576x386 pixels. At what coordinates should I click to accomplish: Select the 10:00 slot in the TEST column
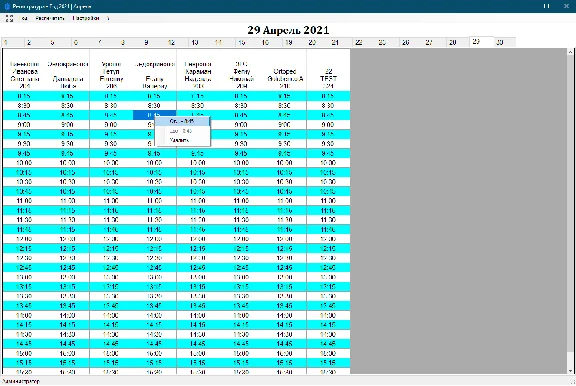coord(328,163)
